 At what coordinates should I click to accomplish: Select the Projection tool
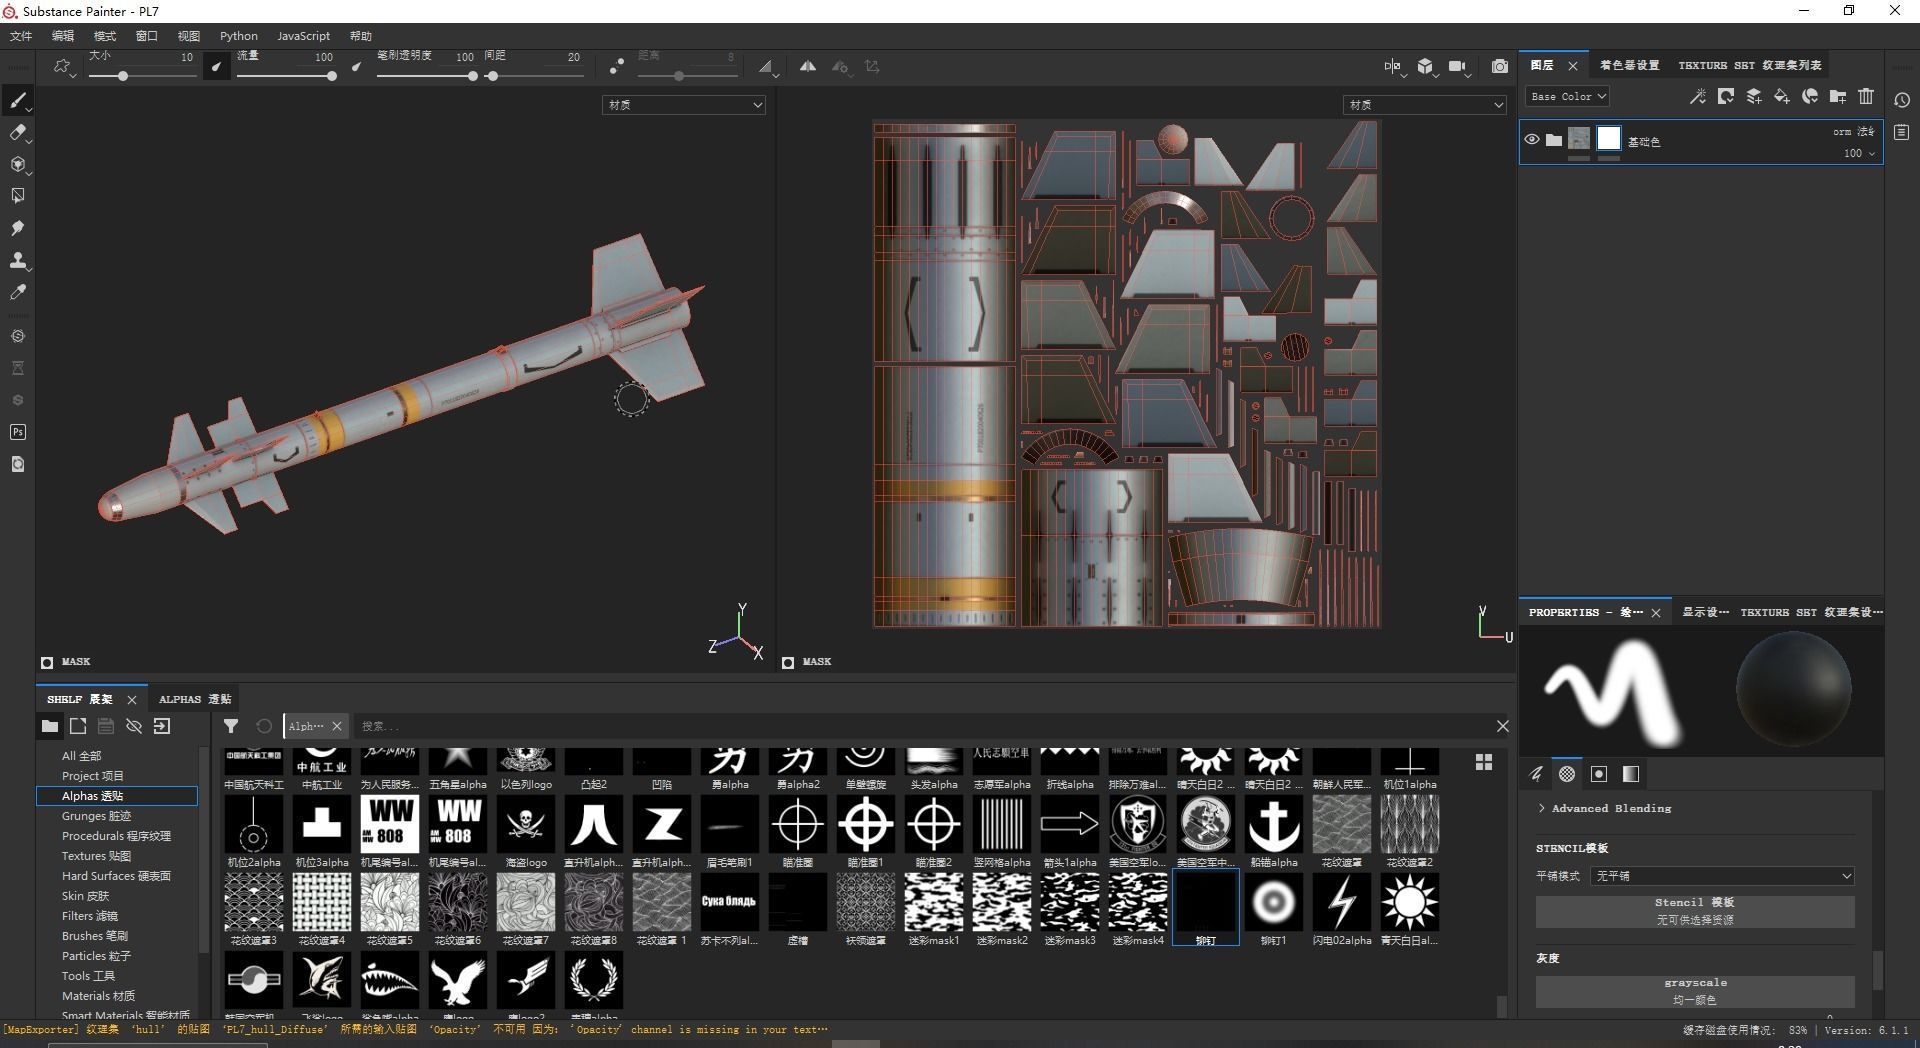pyautogui.click(x=18, y=164)
